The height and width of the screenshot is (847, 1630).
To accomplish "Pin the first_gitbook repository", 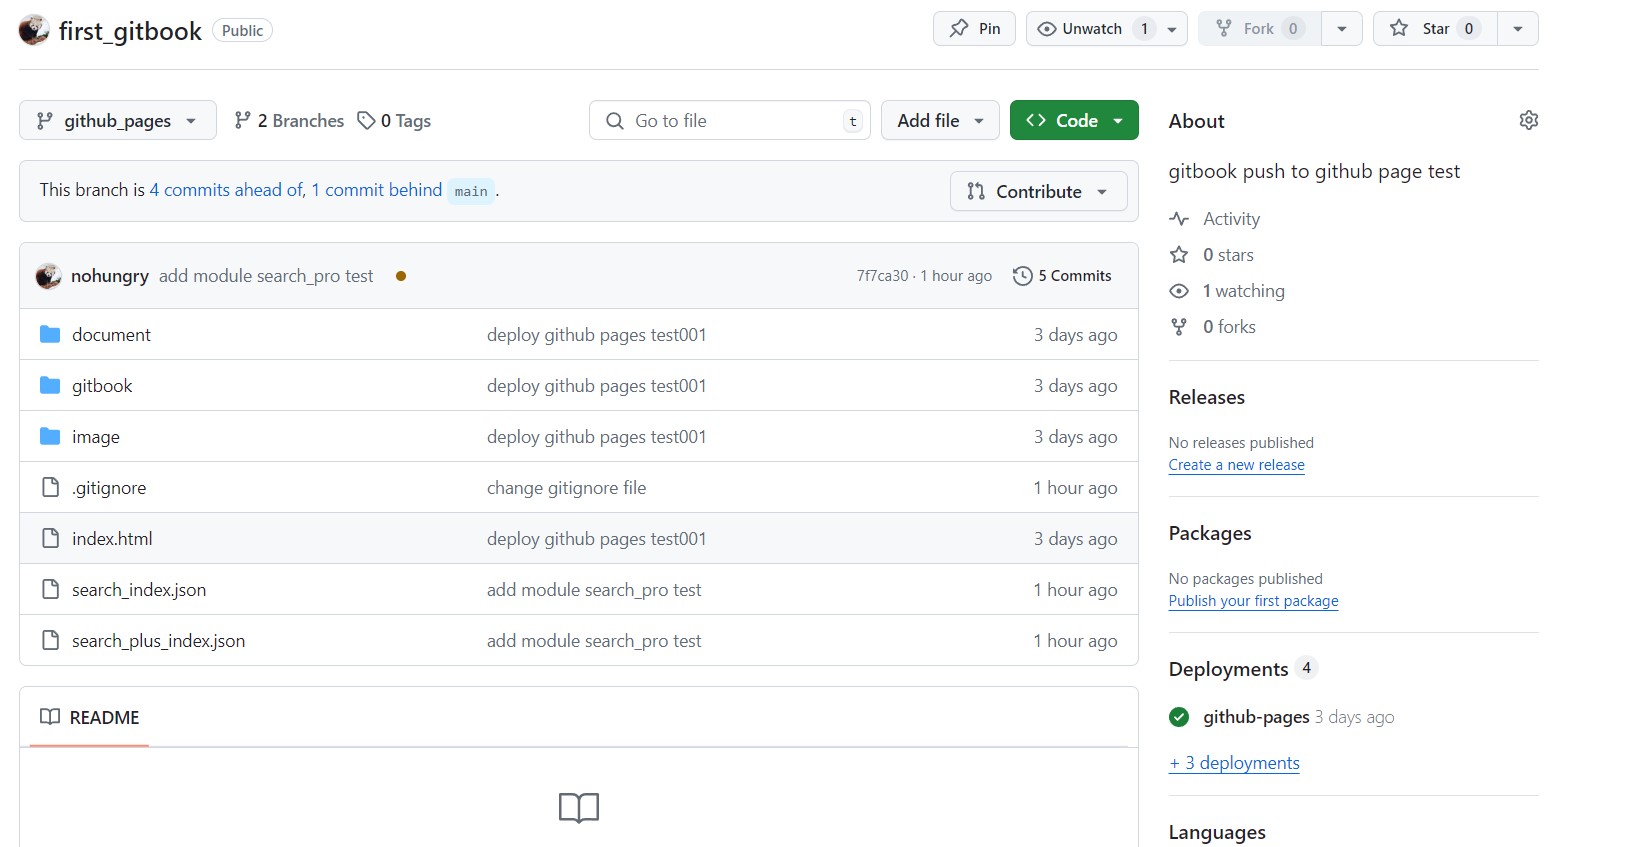I will (974, 29).
